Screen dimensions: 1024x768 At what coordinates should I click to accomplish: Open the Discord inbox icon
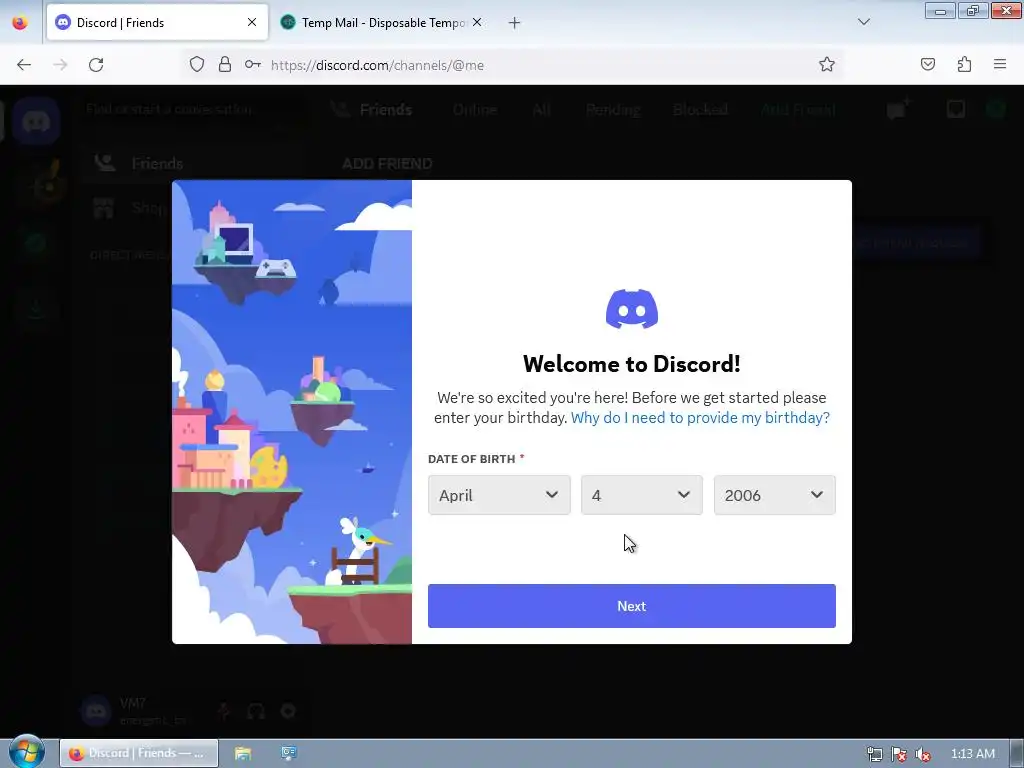tap(956, 109)
